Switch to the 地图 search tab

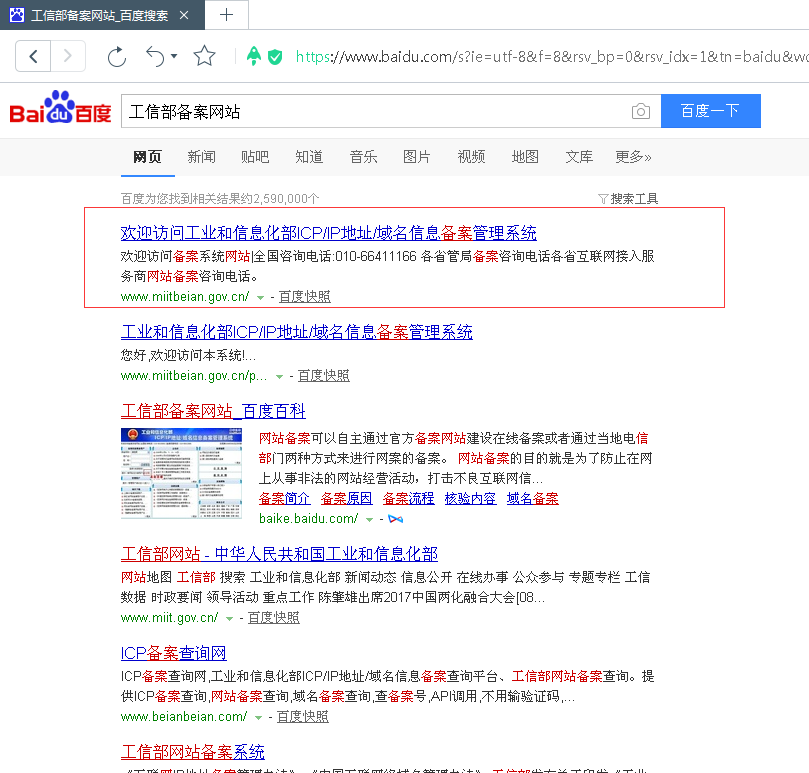click(x=525, y=157)
